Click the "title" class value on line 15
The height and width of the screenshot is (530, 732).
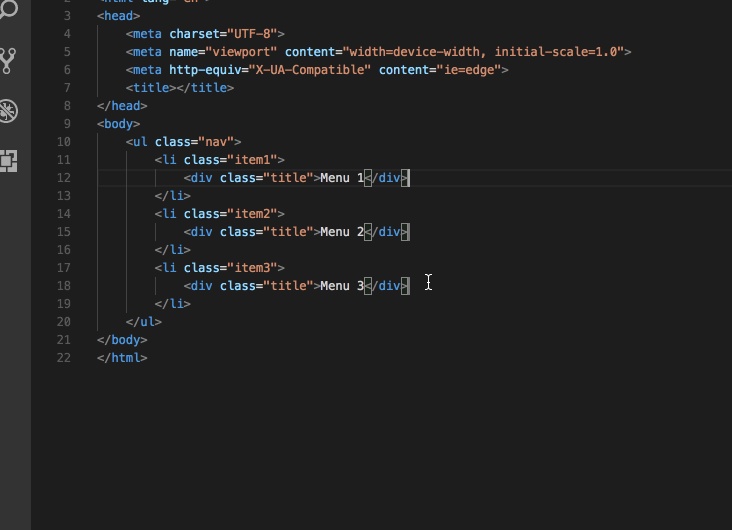click(x=288, y=232)
